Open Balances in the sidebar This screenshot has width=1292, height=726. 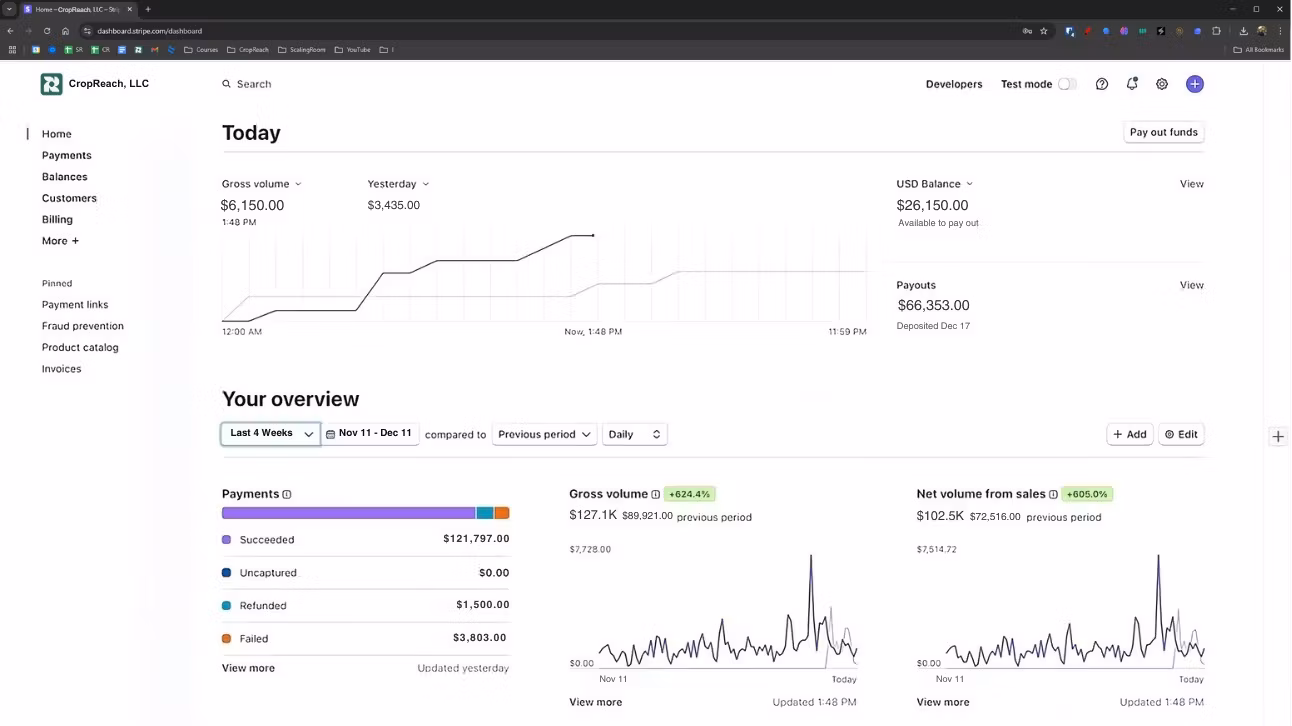65,177
